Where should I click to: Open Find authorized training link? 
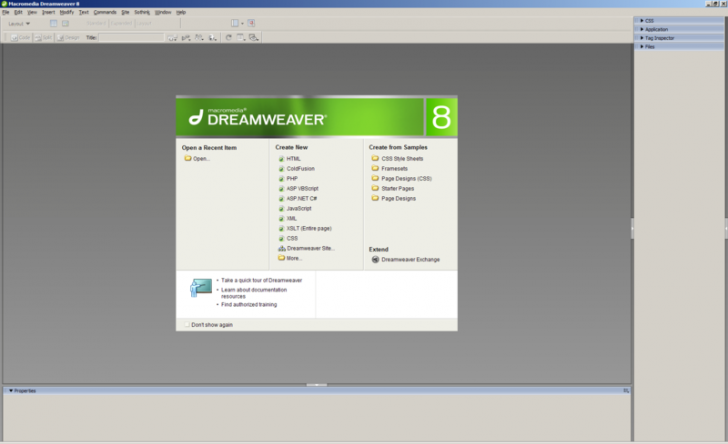pos(249,304)
